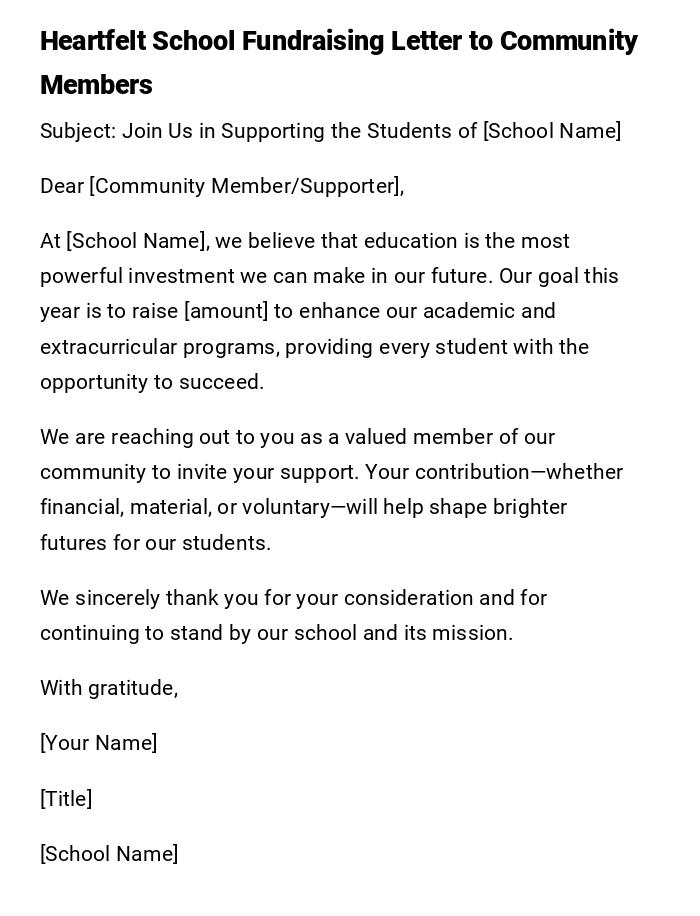The height and width of the screenshot is (916, 700).
Task: Click the With gratitude closing line
Action: pyautogui.click(x=109, y=689)
